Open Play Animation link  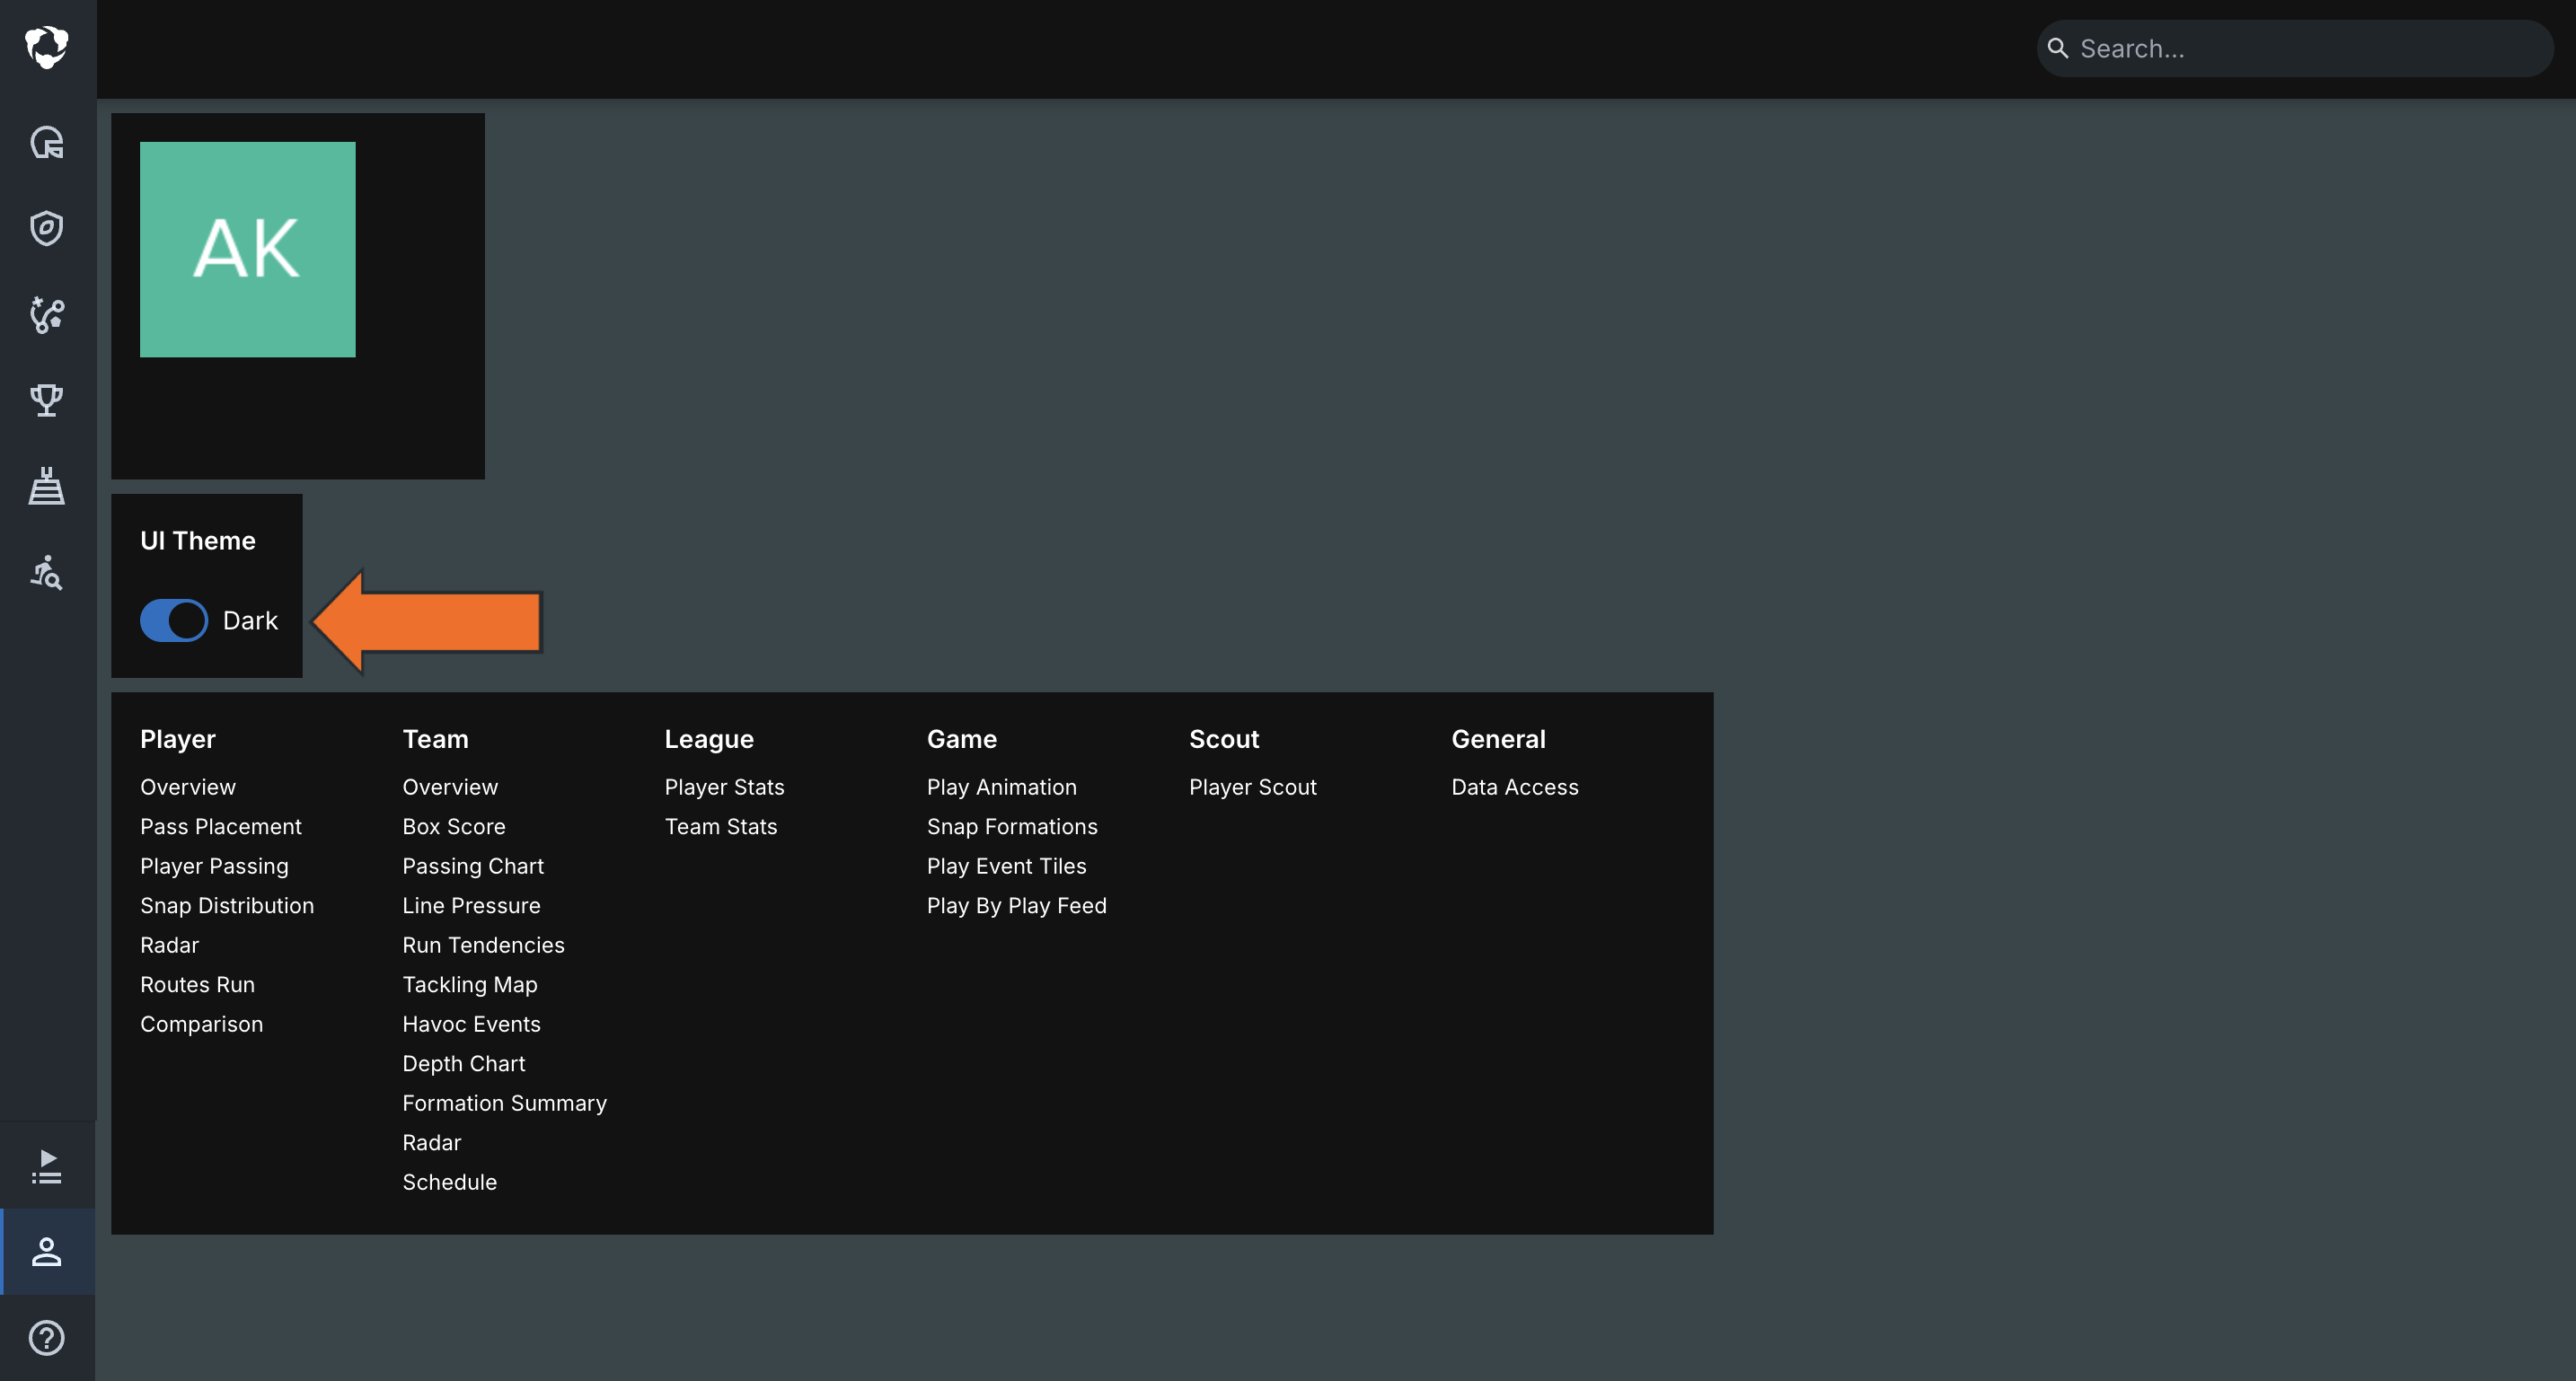[1001, 787]
